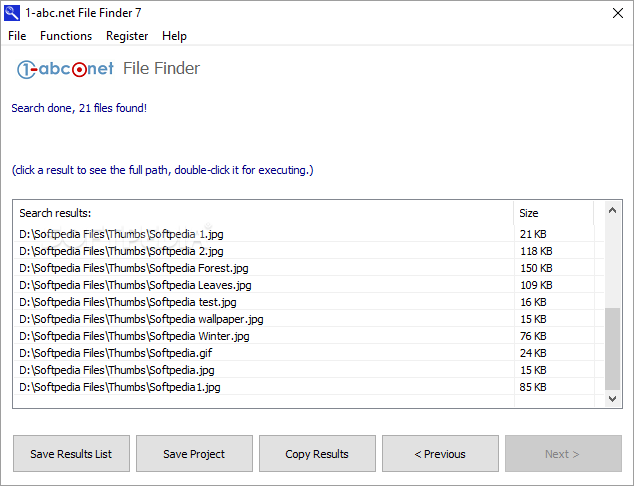Click the Save Results List button
This screenshot has height=486, width=634.
[x=71, y=454]
